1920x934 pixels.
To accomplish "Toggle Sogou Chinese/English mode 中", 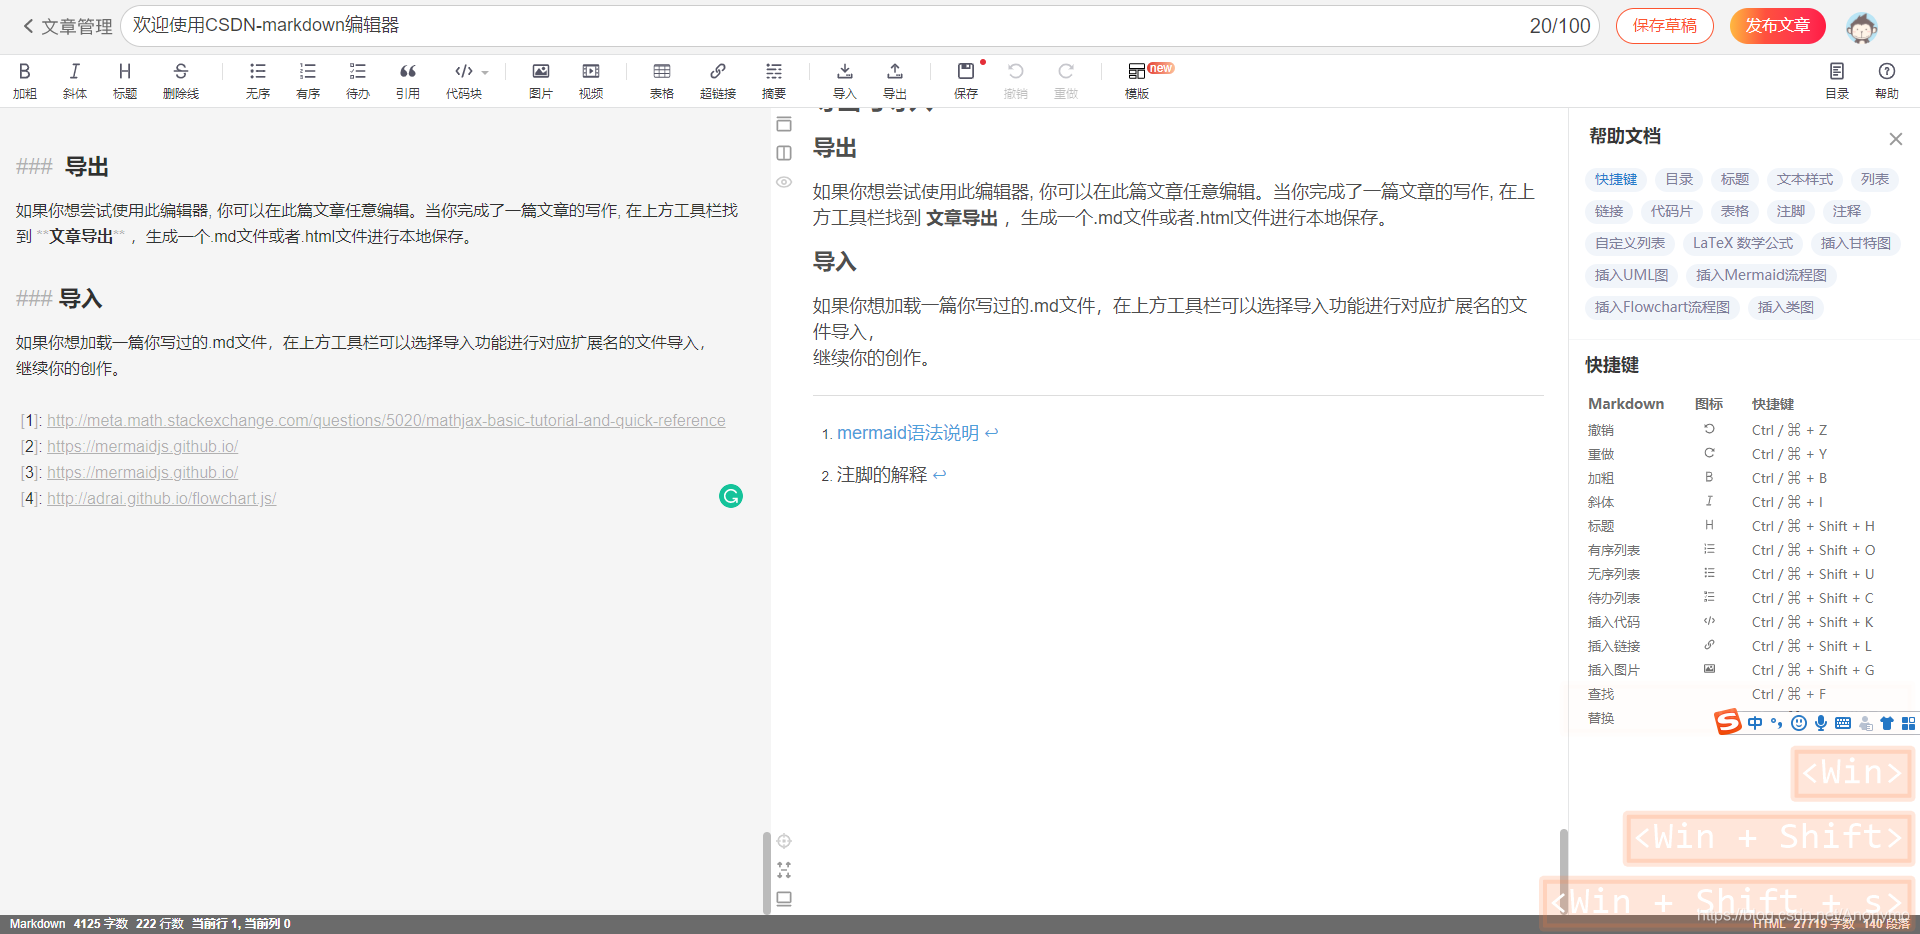I will click(x=1755, y=723).
